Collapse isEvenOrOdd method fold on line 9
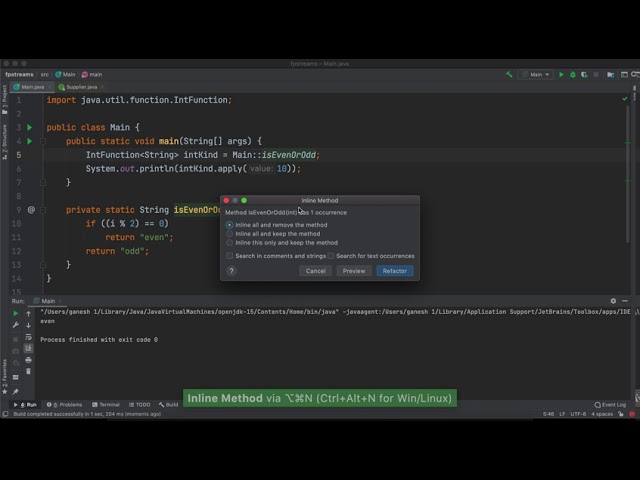 point(43,210)
